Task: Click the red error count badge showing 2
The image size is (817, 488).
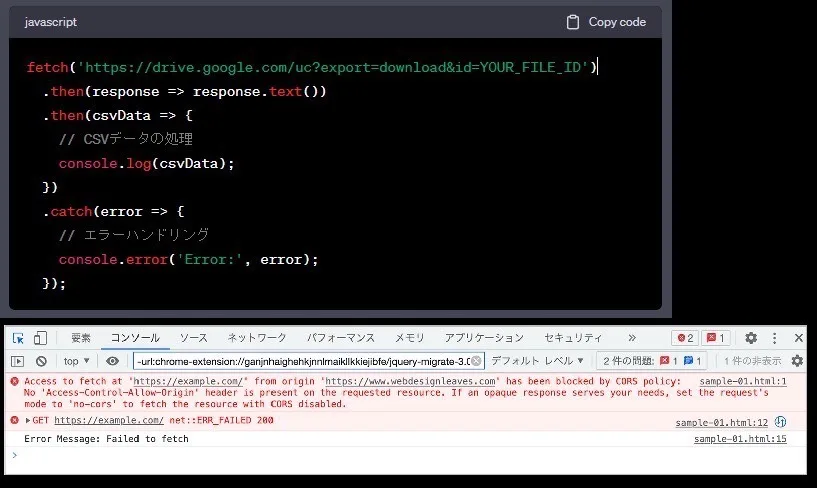Action: (685, 338)
